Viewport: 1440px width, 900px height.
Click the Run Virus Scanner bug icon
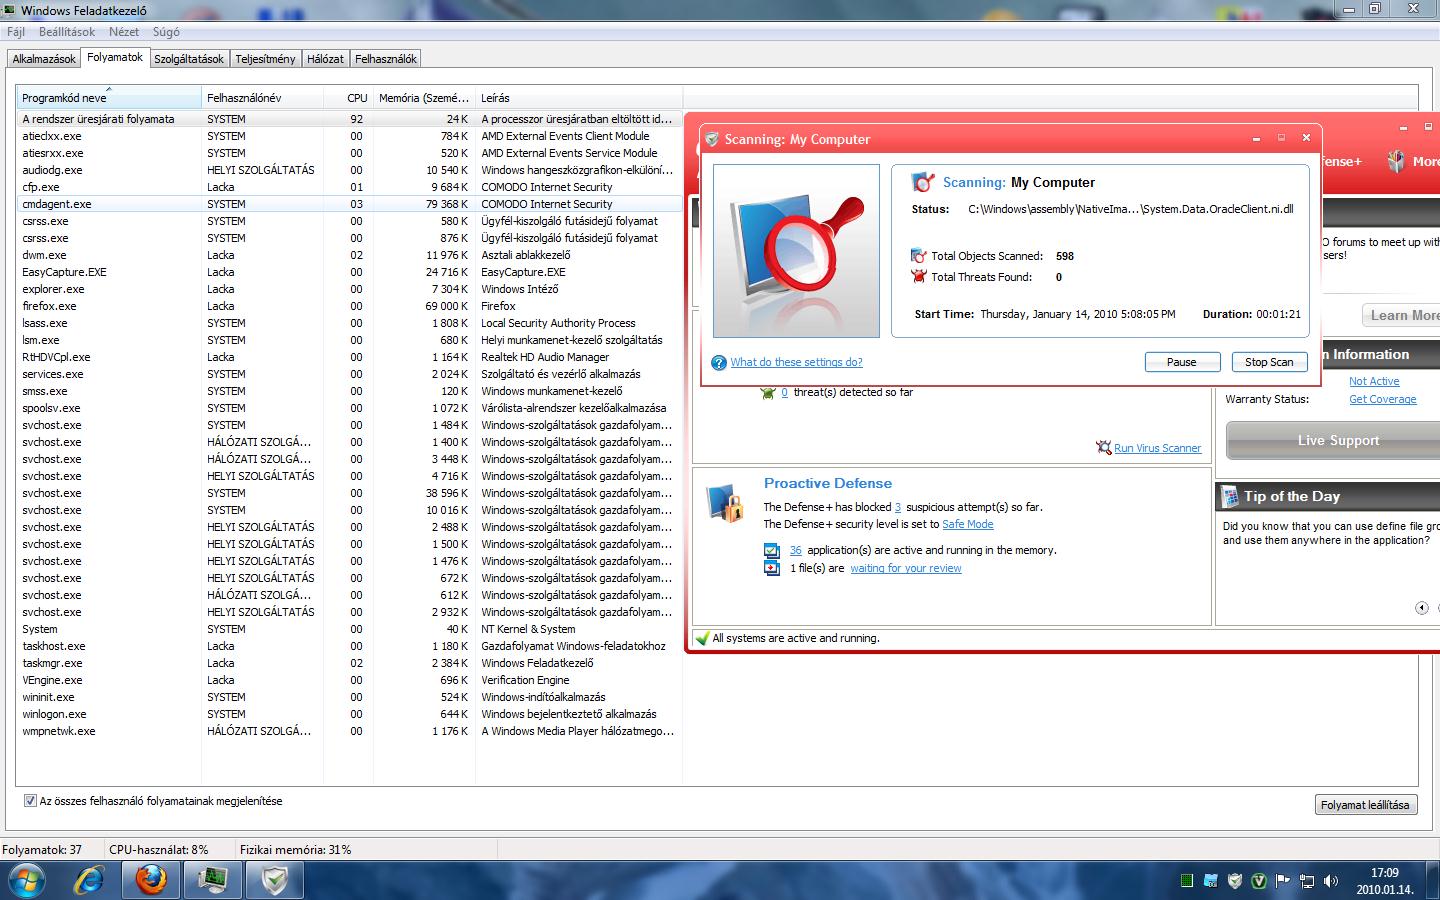click(1104, 448)
